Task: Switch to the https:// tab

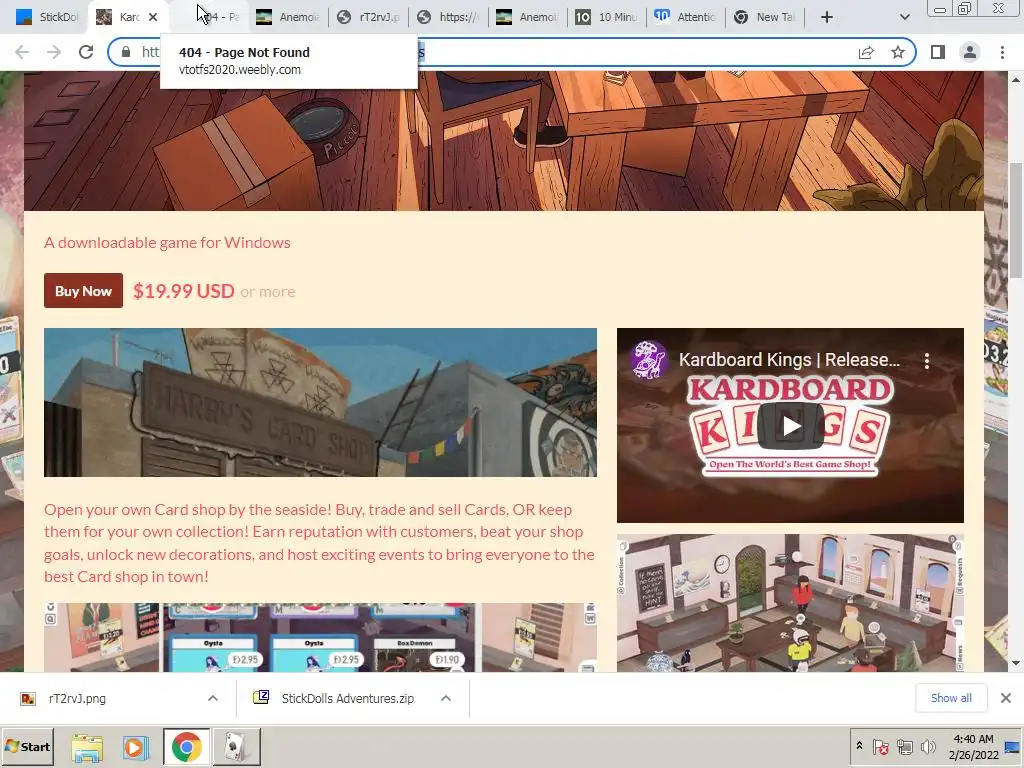Action: [449, 18]
